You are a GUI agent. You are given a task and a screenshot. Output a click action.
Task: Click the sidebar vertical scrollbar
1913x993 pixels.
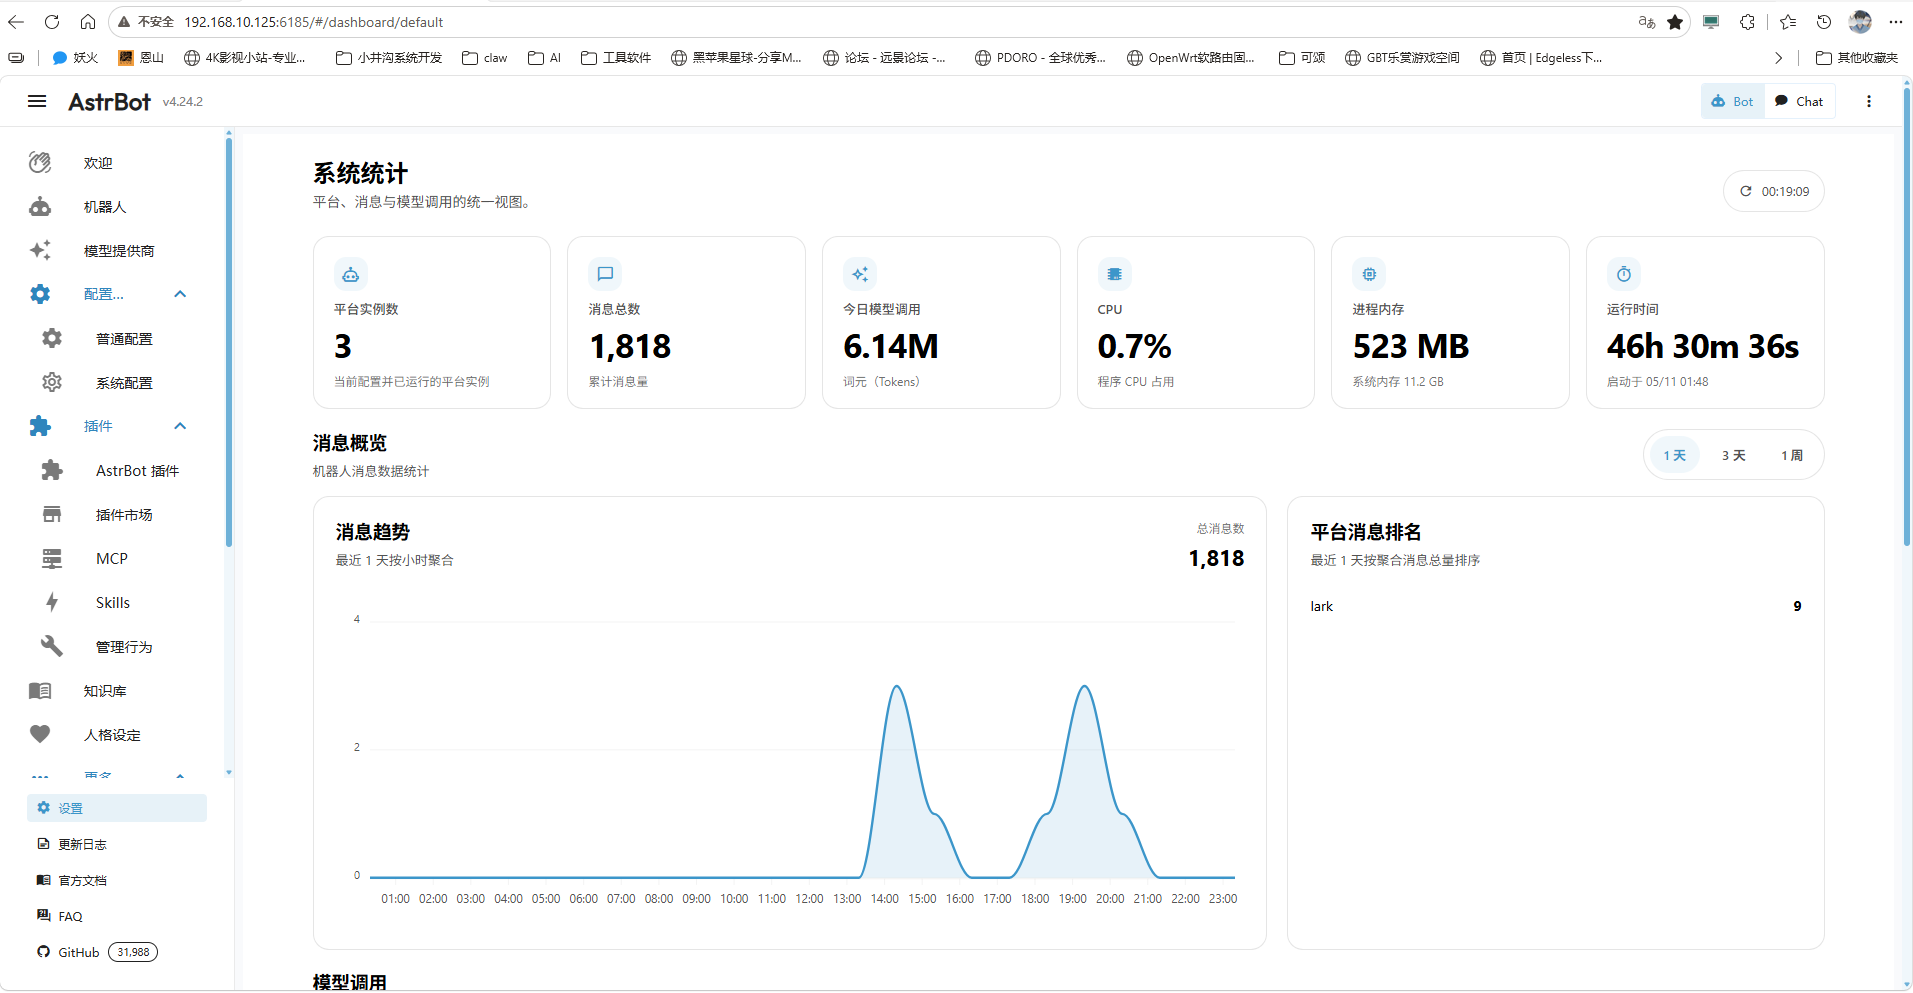(x=229, y=340)
